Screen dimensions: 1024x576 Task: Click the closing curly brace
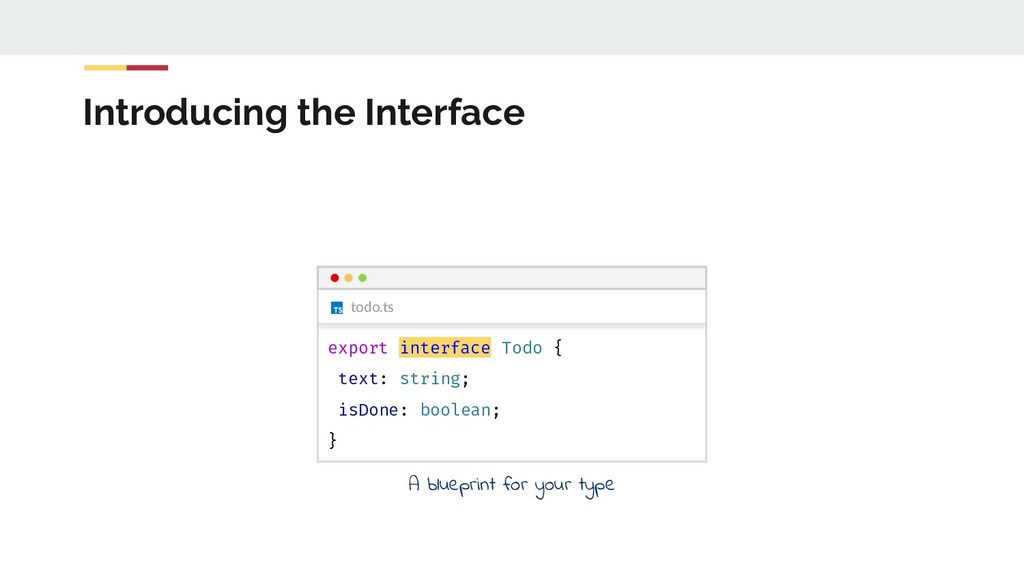tap(333, 440)
